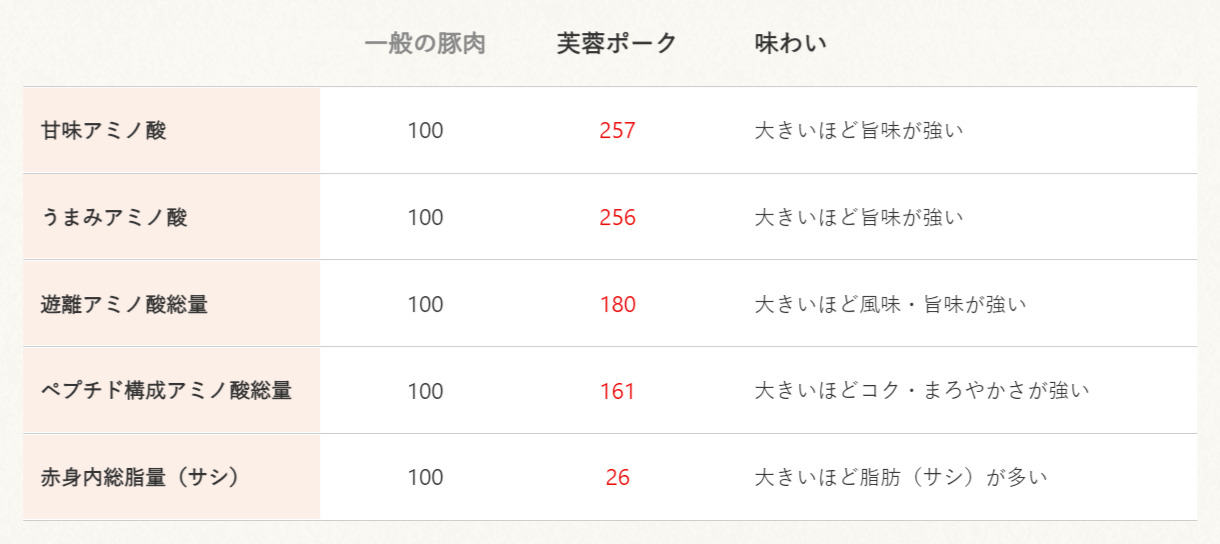
Task: Select the 遊離アミノ酸総量 row label
Action: click(124, 304)
